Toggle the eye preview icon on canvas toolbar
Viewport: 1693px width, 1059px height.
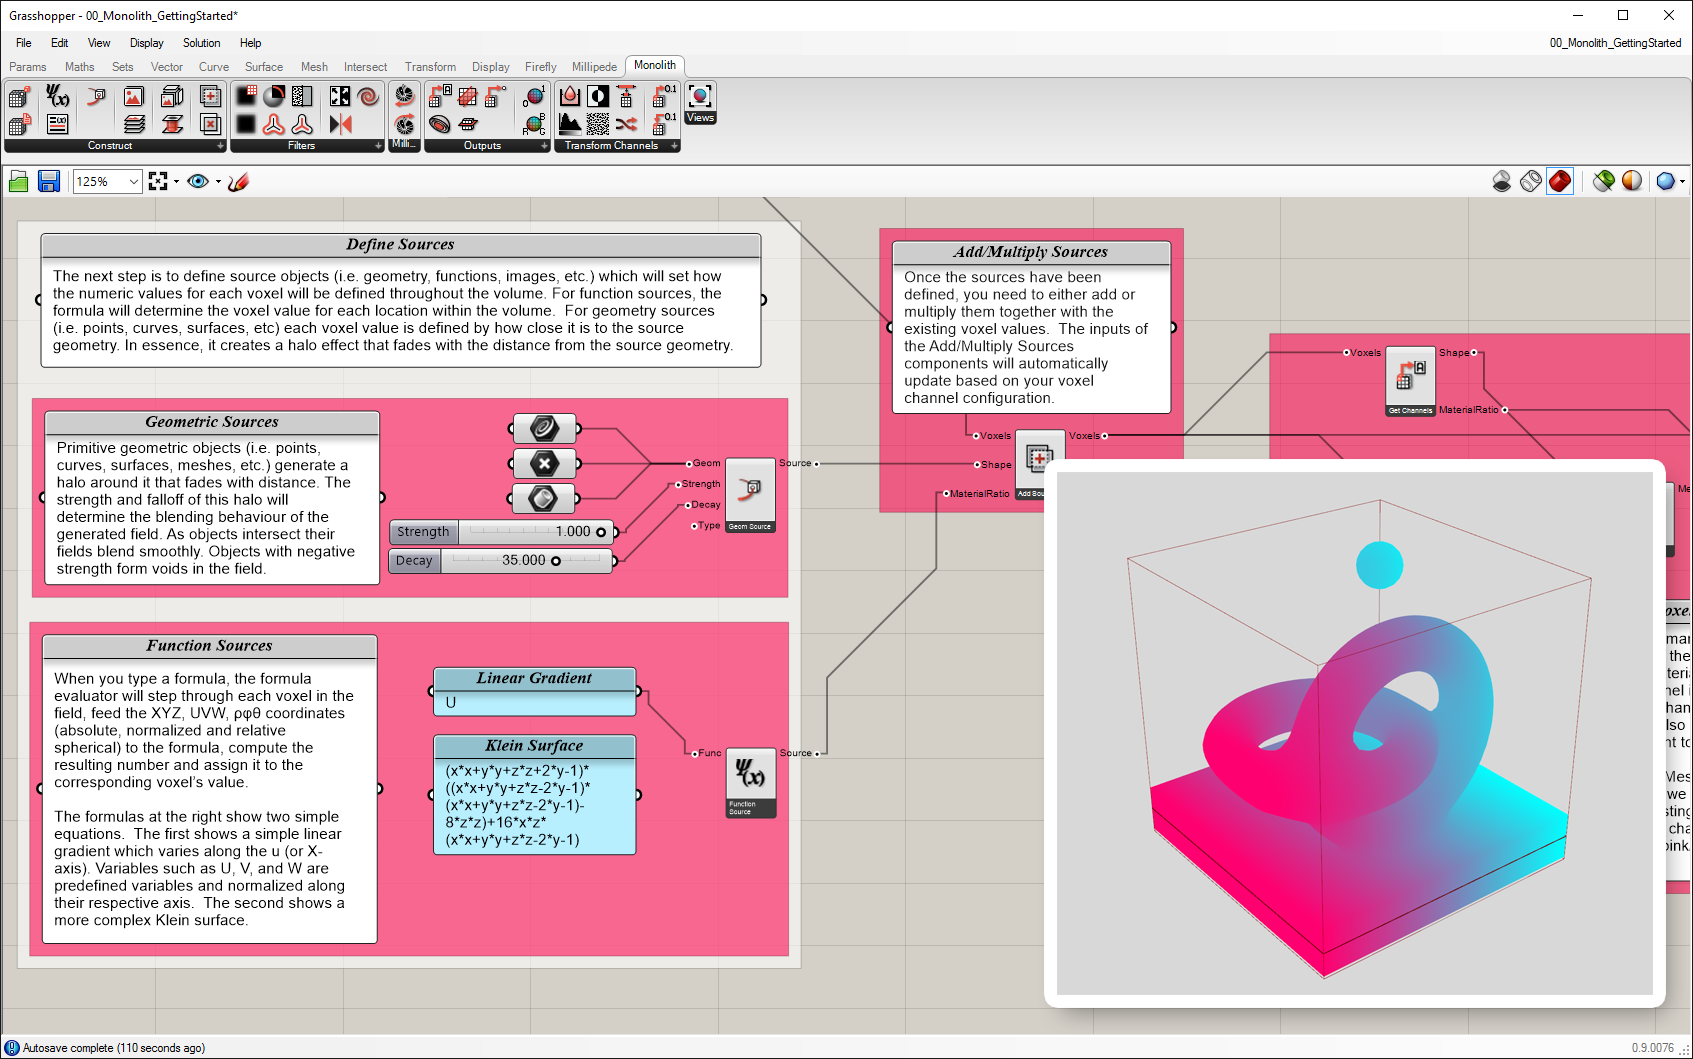[197, 181]
